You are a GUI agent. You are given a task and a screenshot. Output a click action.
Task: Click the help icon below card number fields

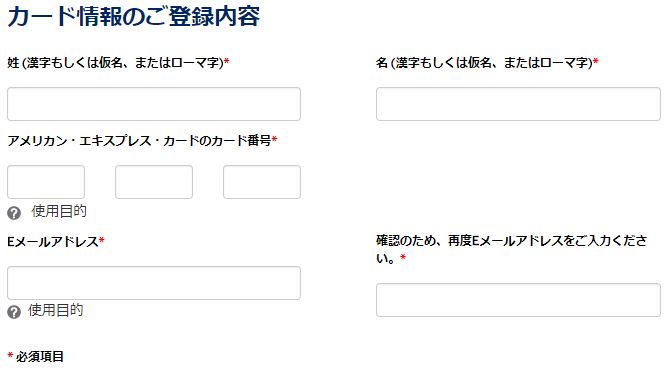[x=14, y=213]
